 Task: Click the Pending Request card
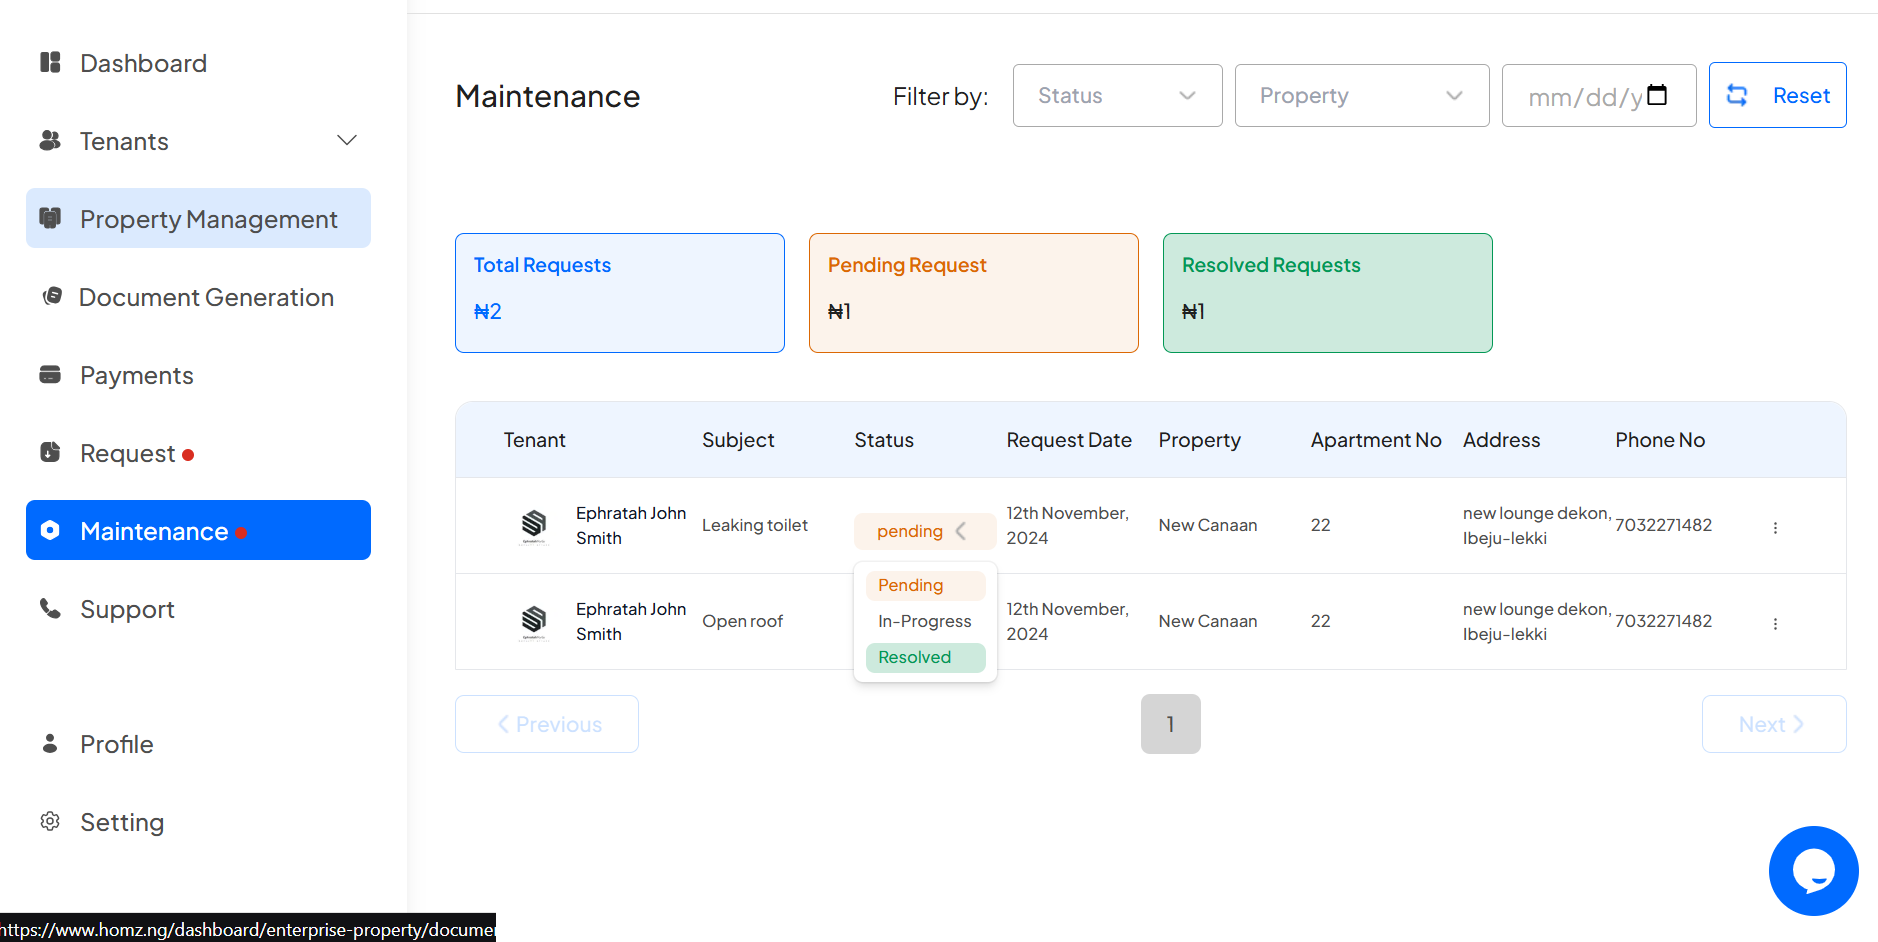pyautogui.click(x=973, y=293)
